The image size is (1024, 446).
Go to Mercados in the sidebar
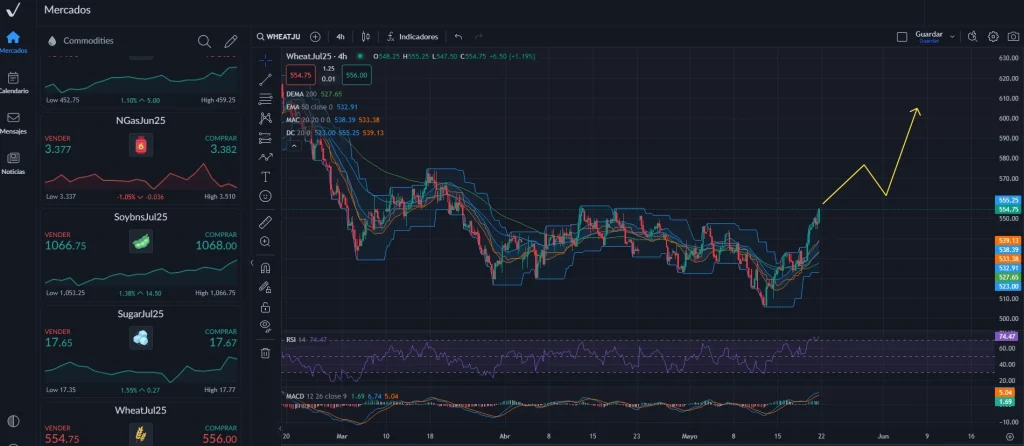click(x=13, y=42)
